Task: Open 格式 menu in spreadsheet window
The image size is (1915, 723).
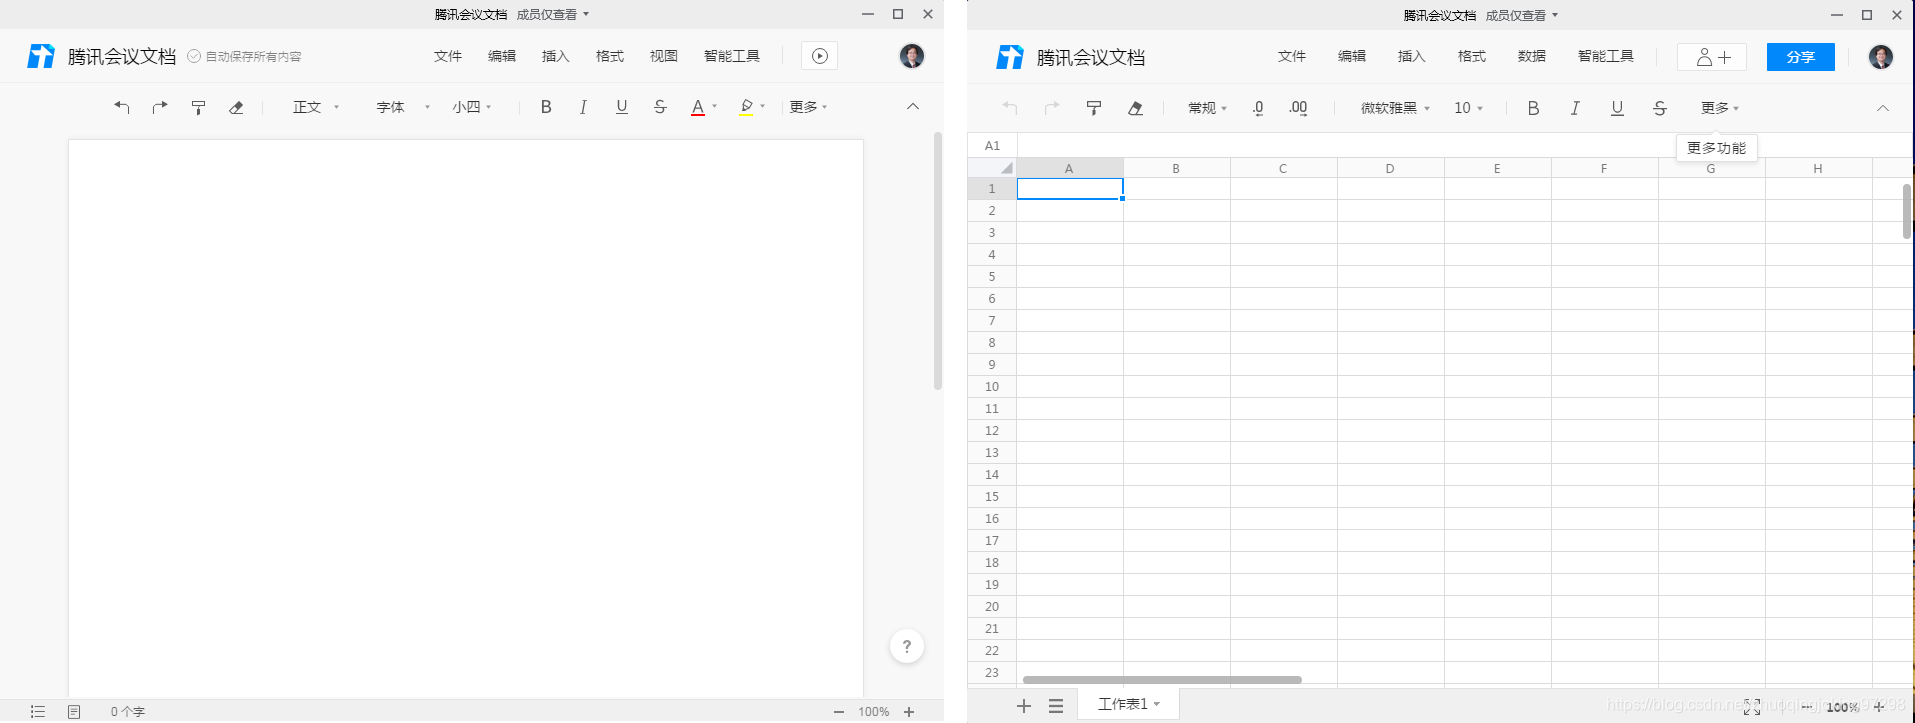Action: point(1472,56)
